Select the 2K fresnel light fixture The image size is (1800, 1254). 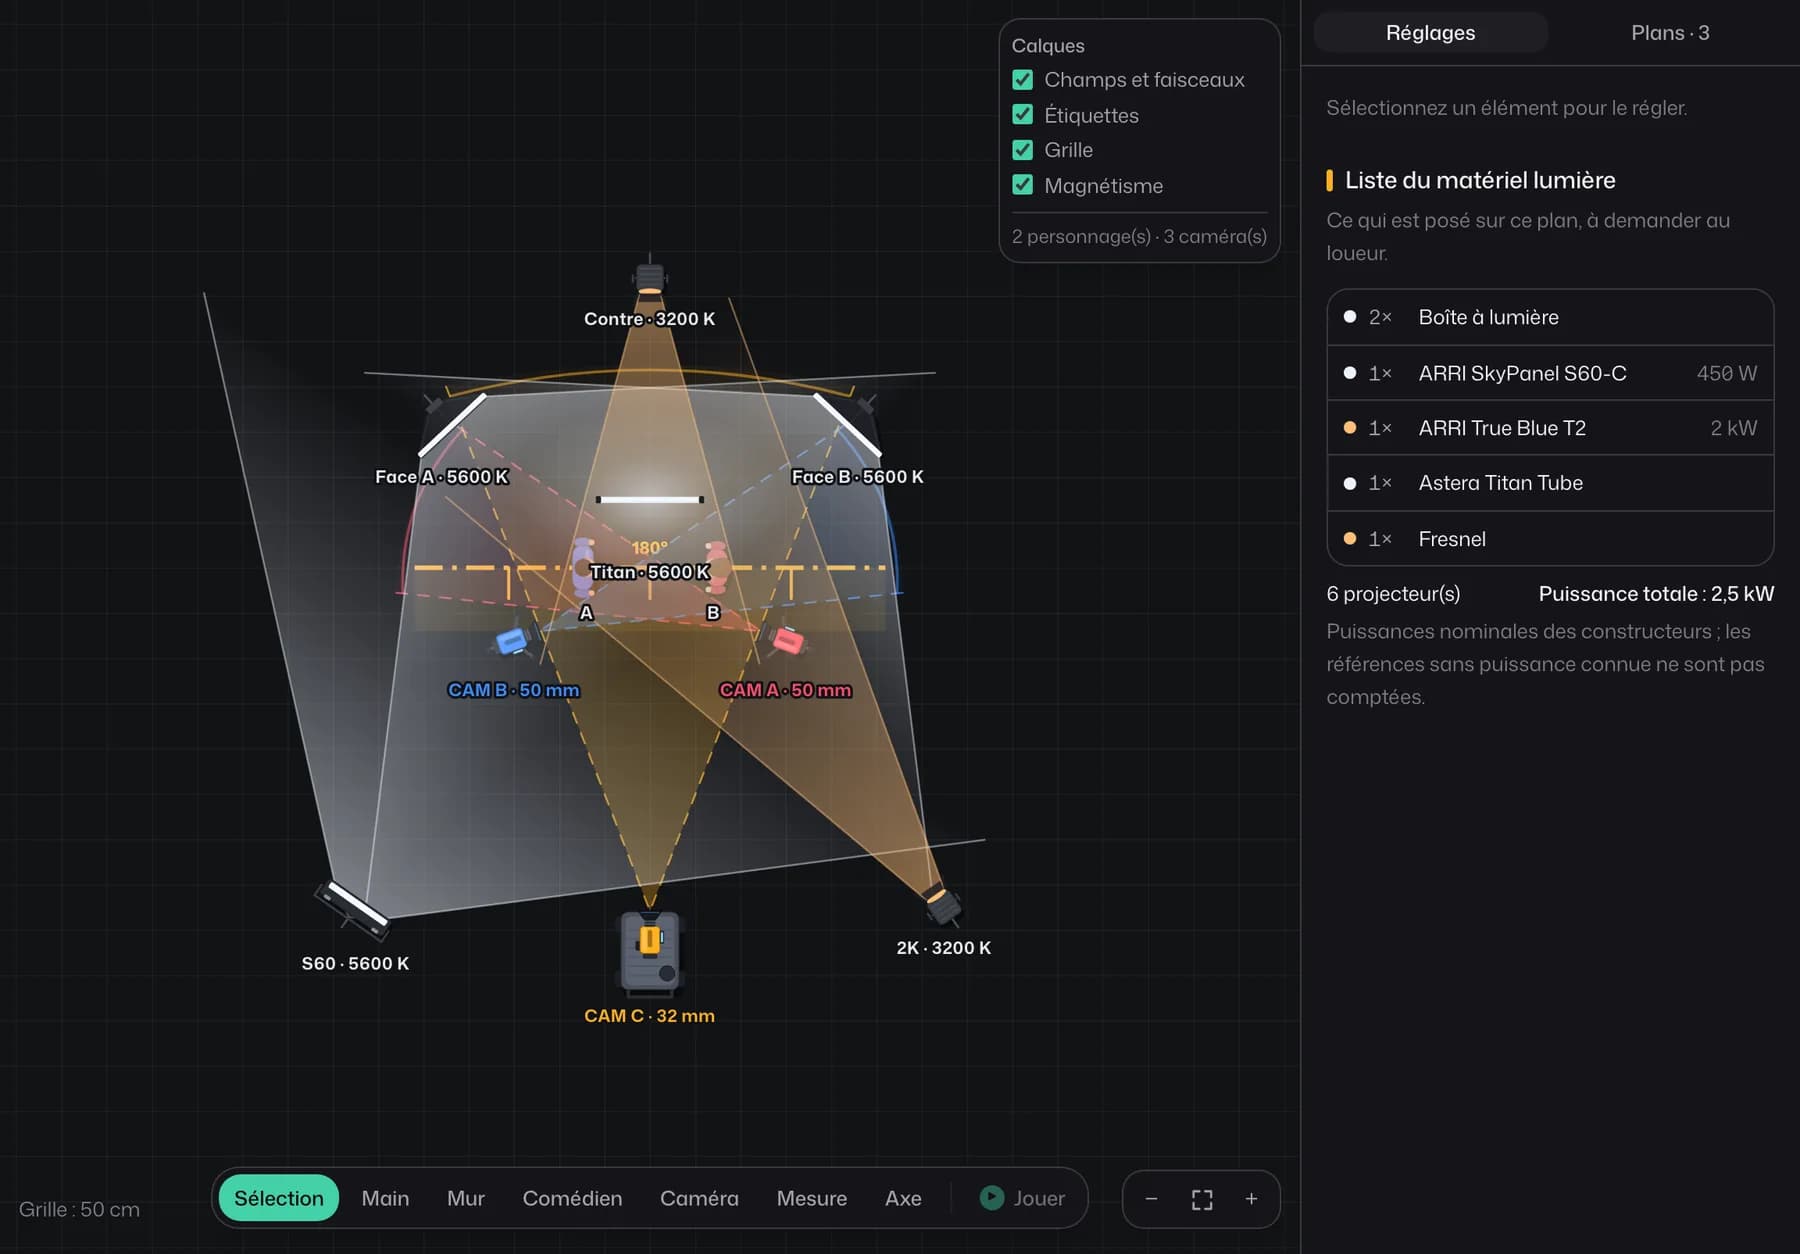pyautogui.click(x=941, y=903)
